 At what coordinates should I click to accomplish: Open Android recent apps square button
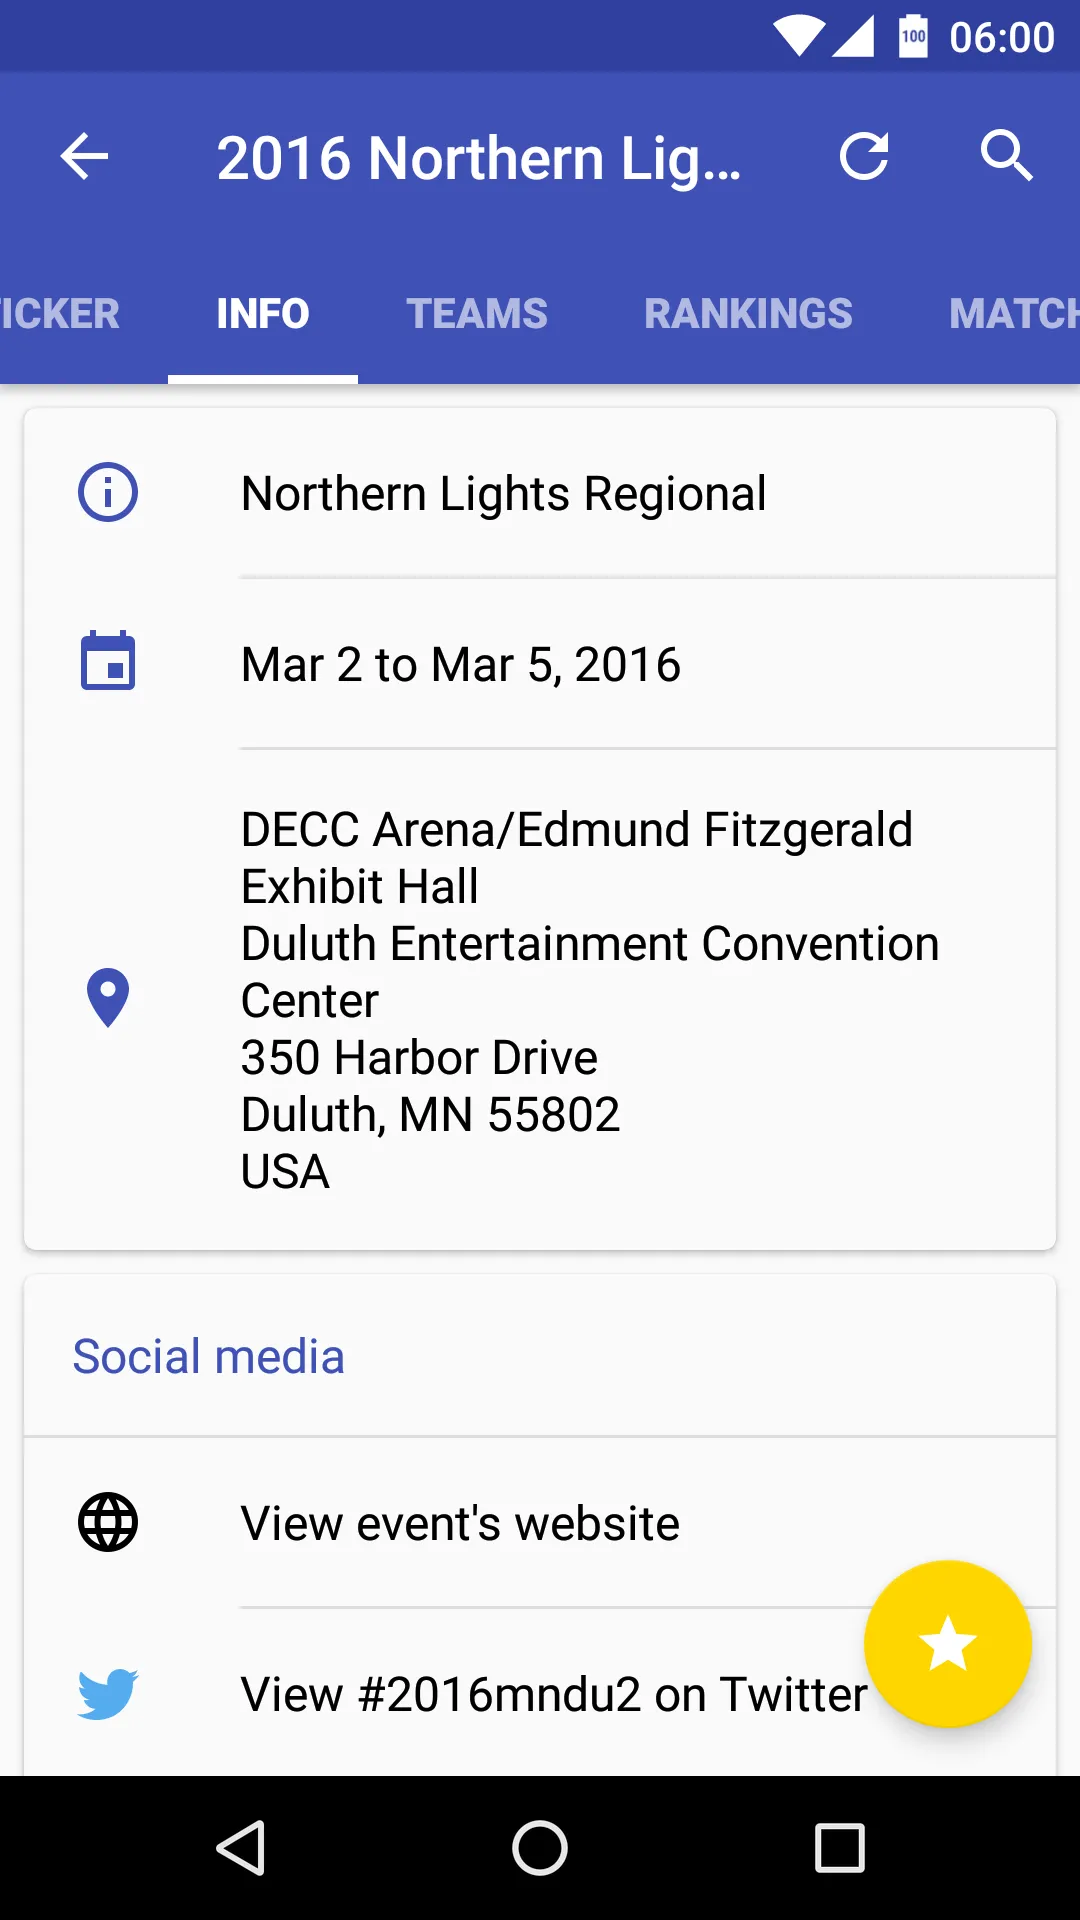[840, 1848]
